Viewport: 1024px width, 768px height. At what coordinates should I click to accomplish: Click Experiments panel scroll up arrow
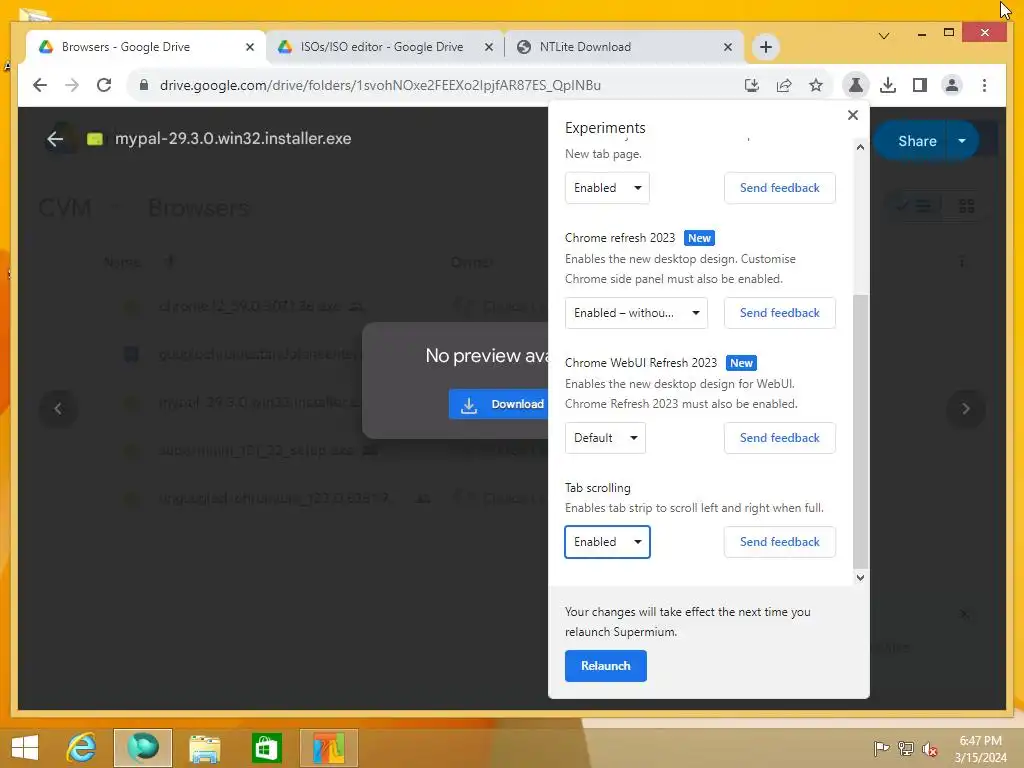860,148
